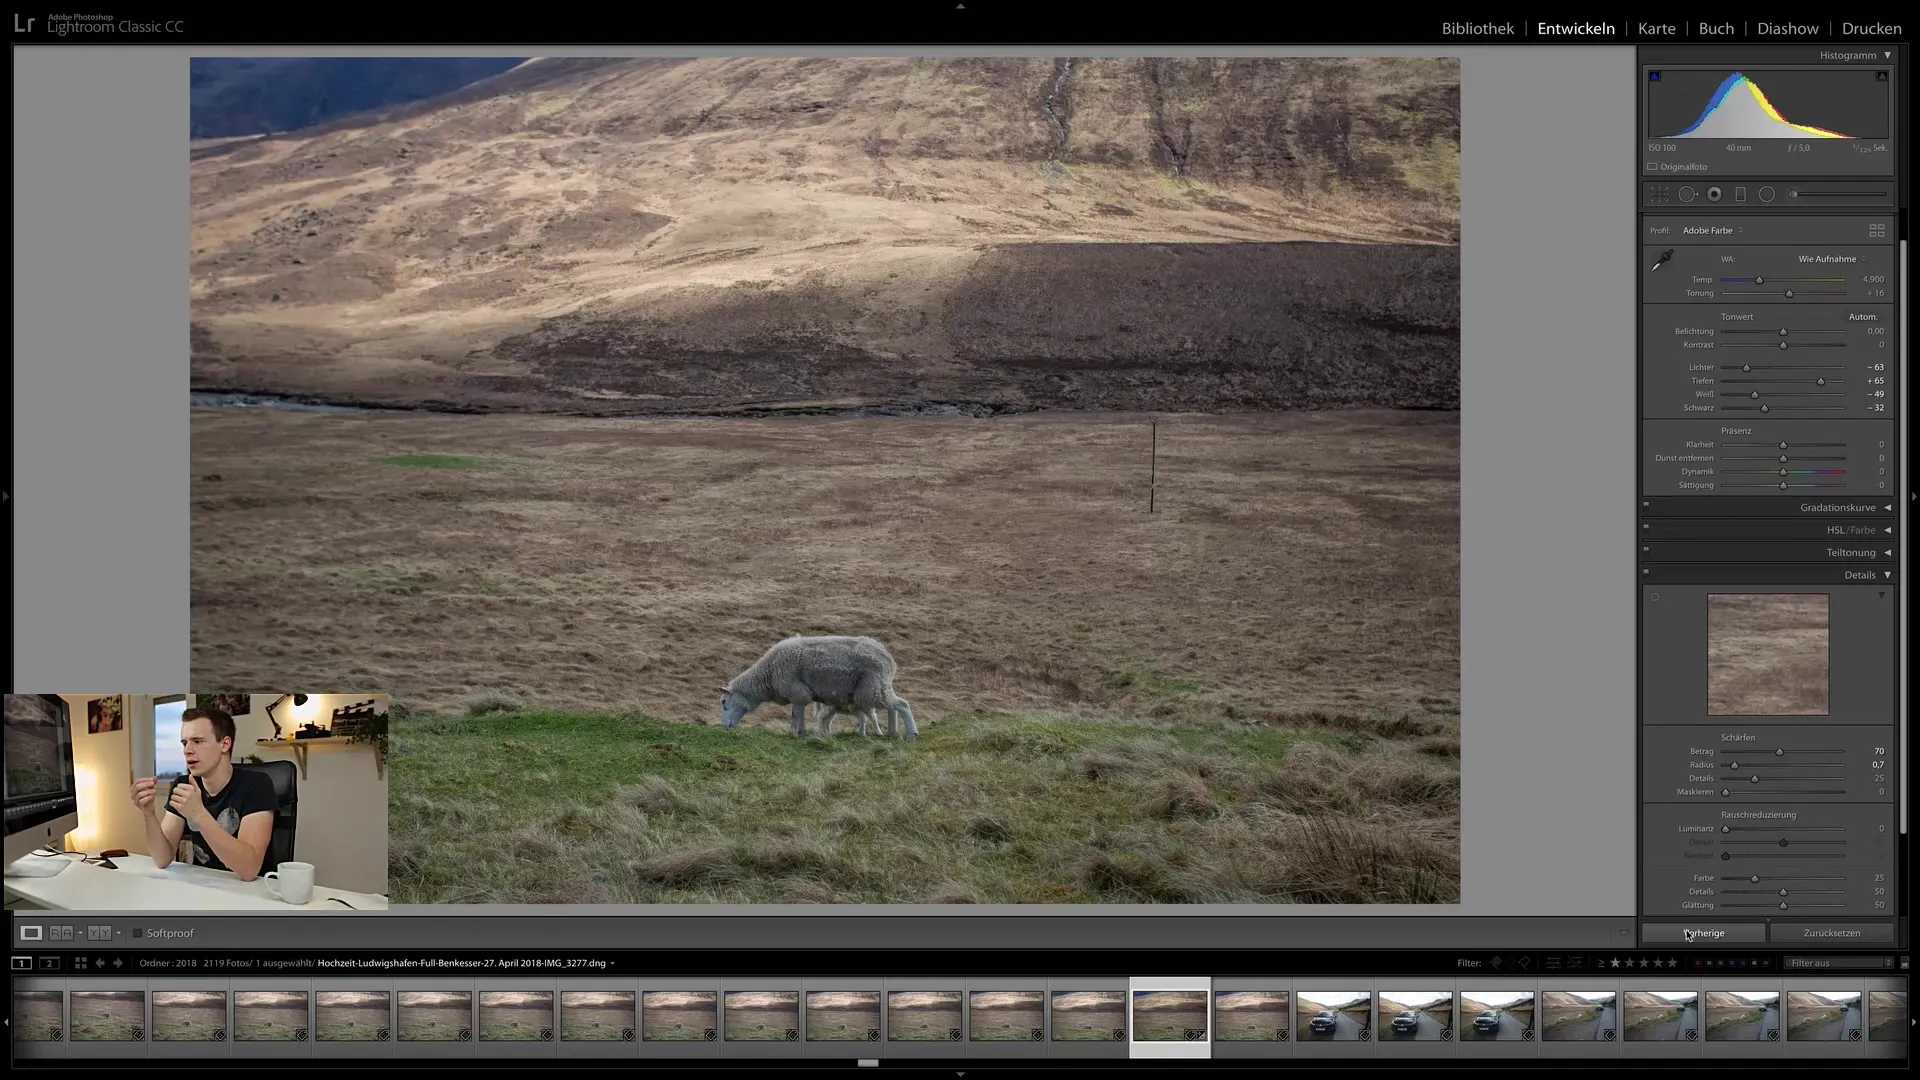Switch to loupe view mode
Screen dimensions: 1920x1080
coord(31,933)
